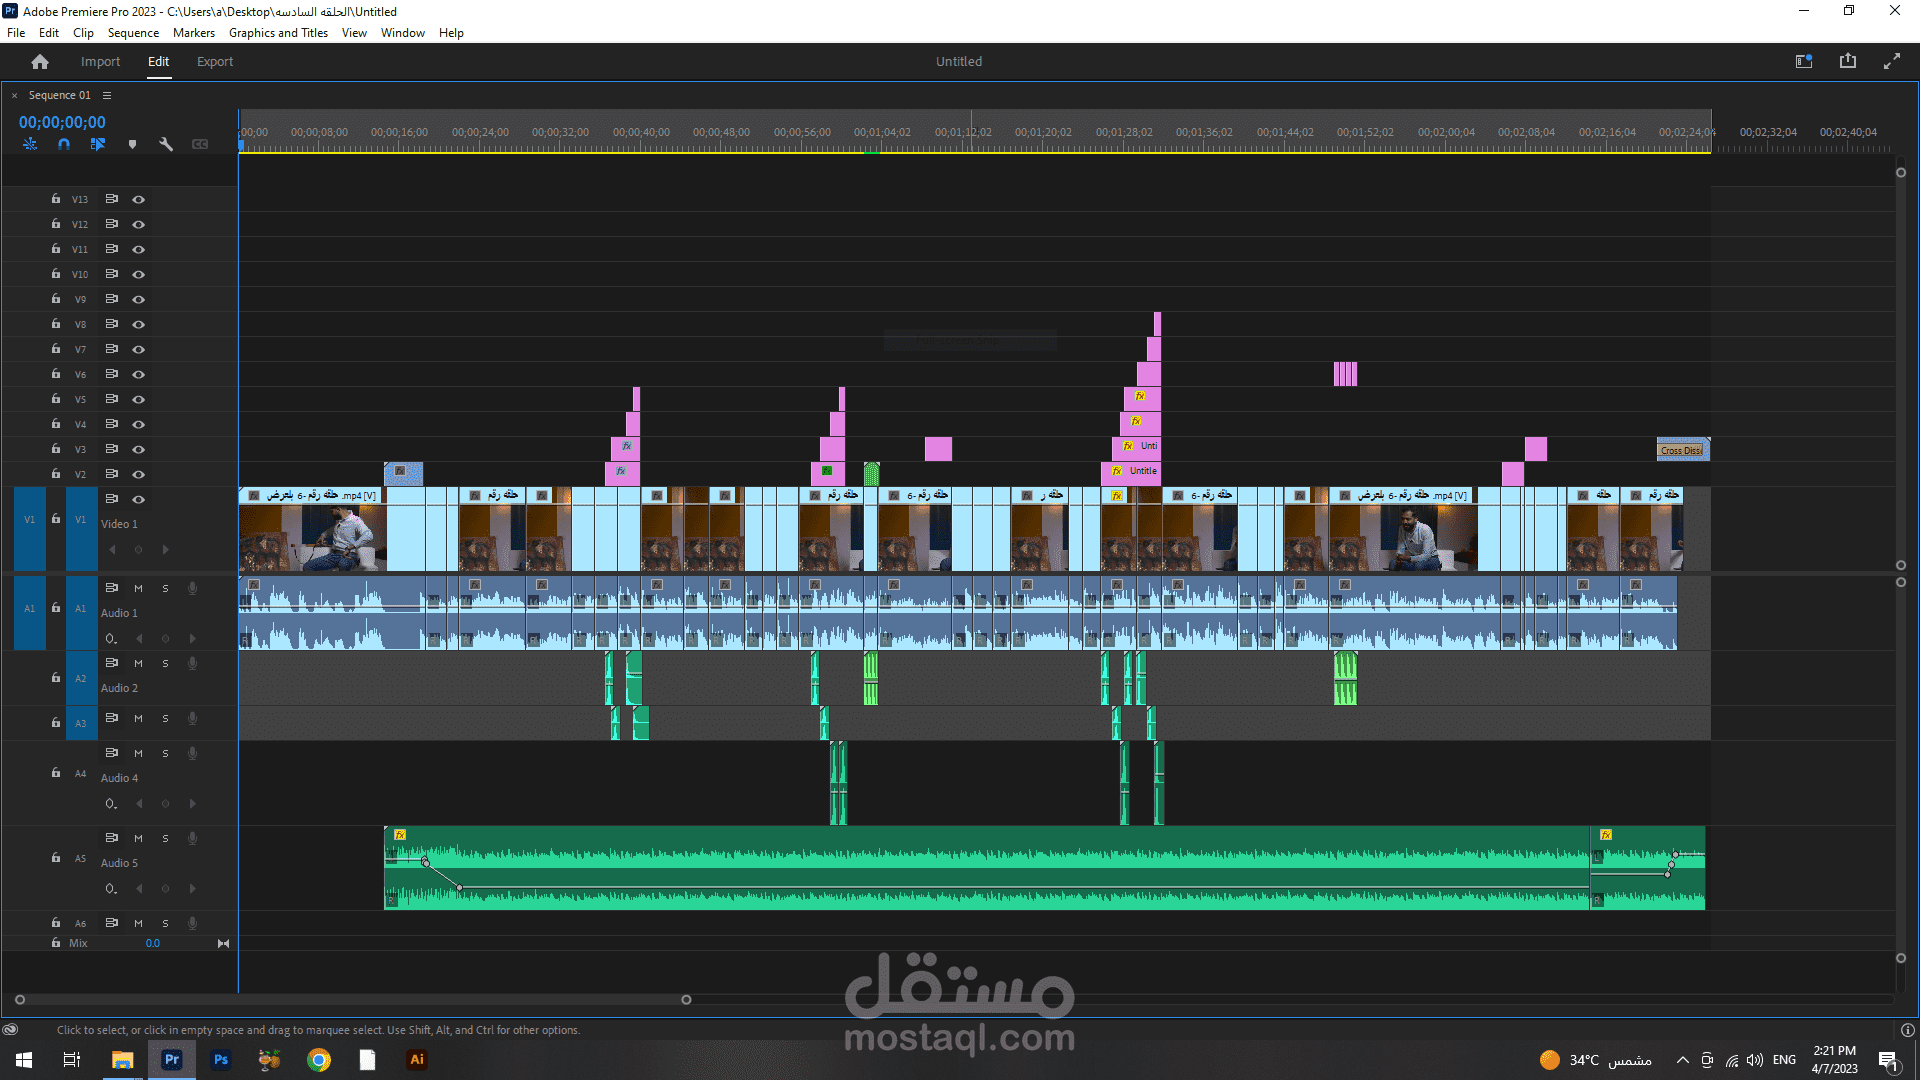Mute the Audio 5 track
Viewport: 1920px width, 1080px height.
[x=139, y=838]
